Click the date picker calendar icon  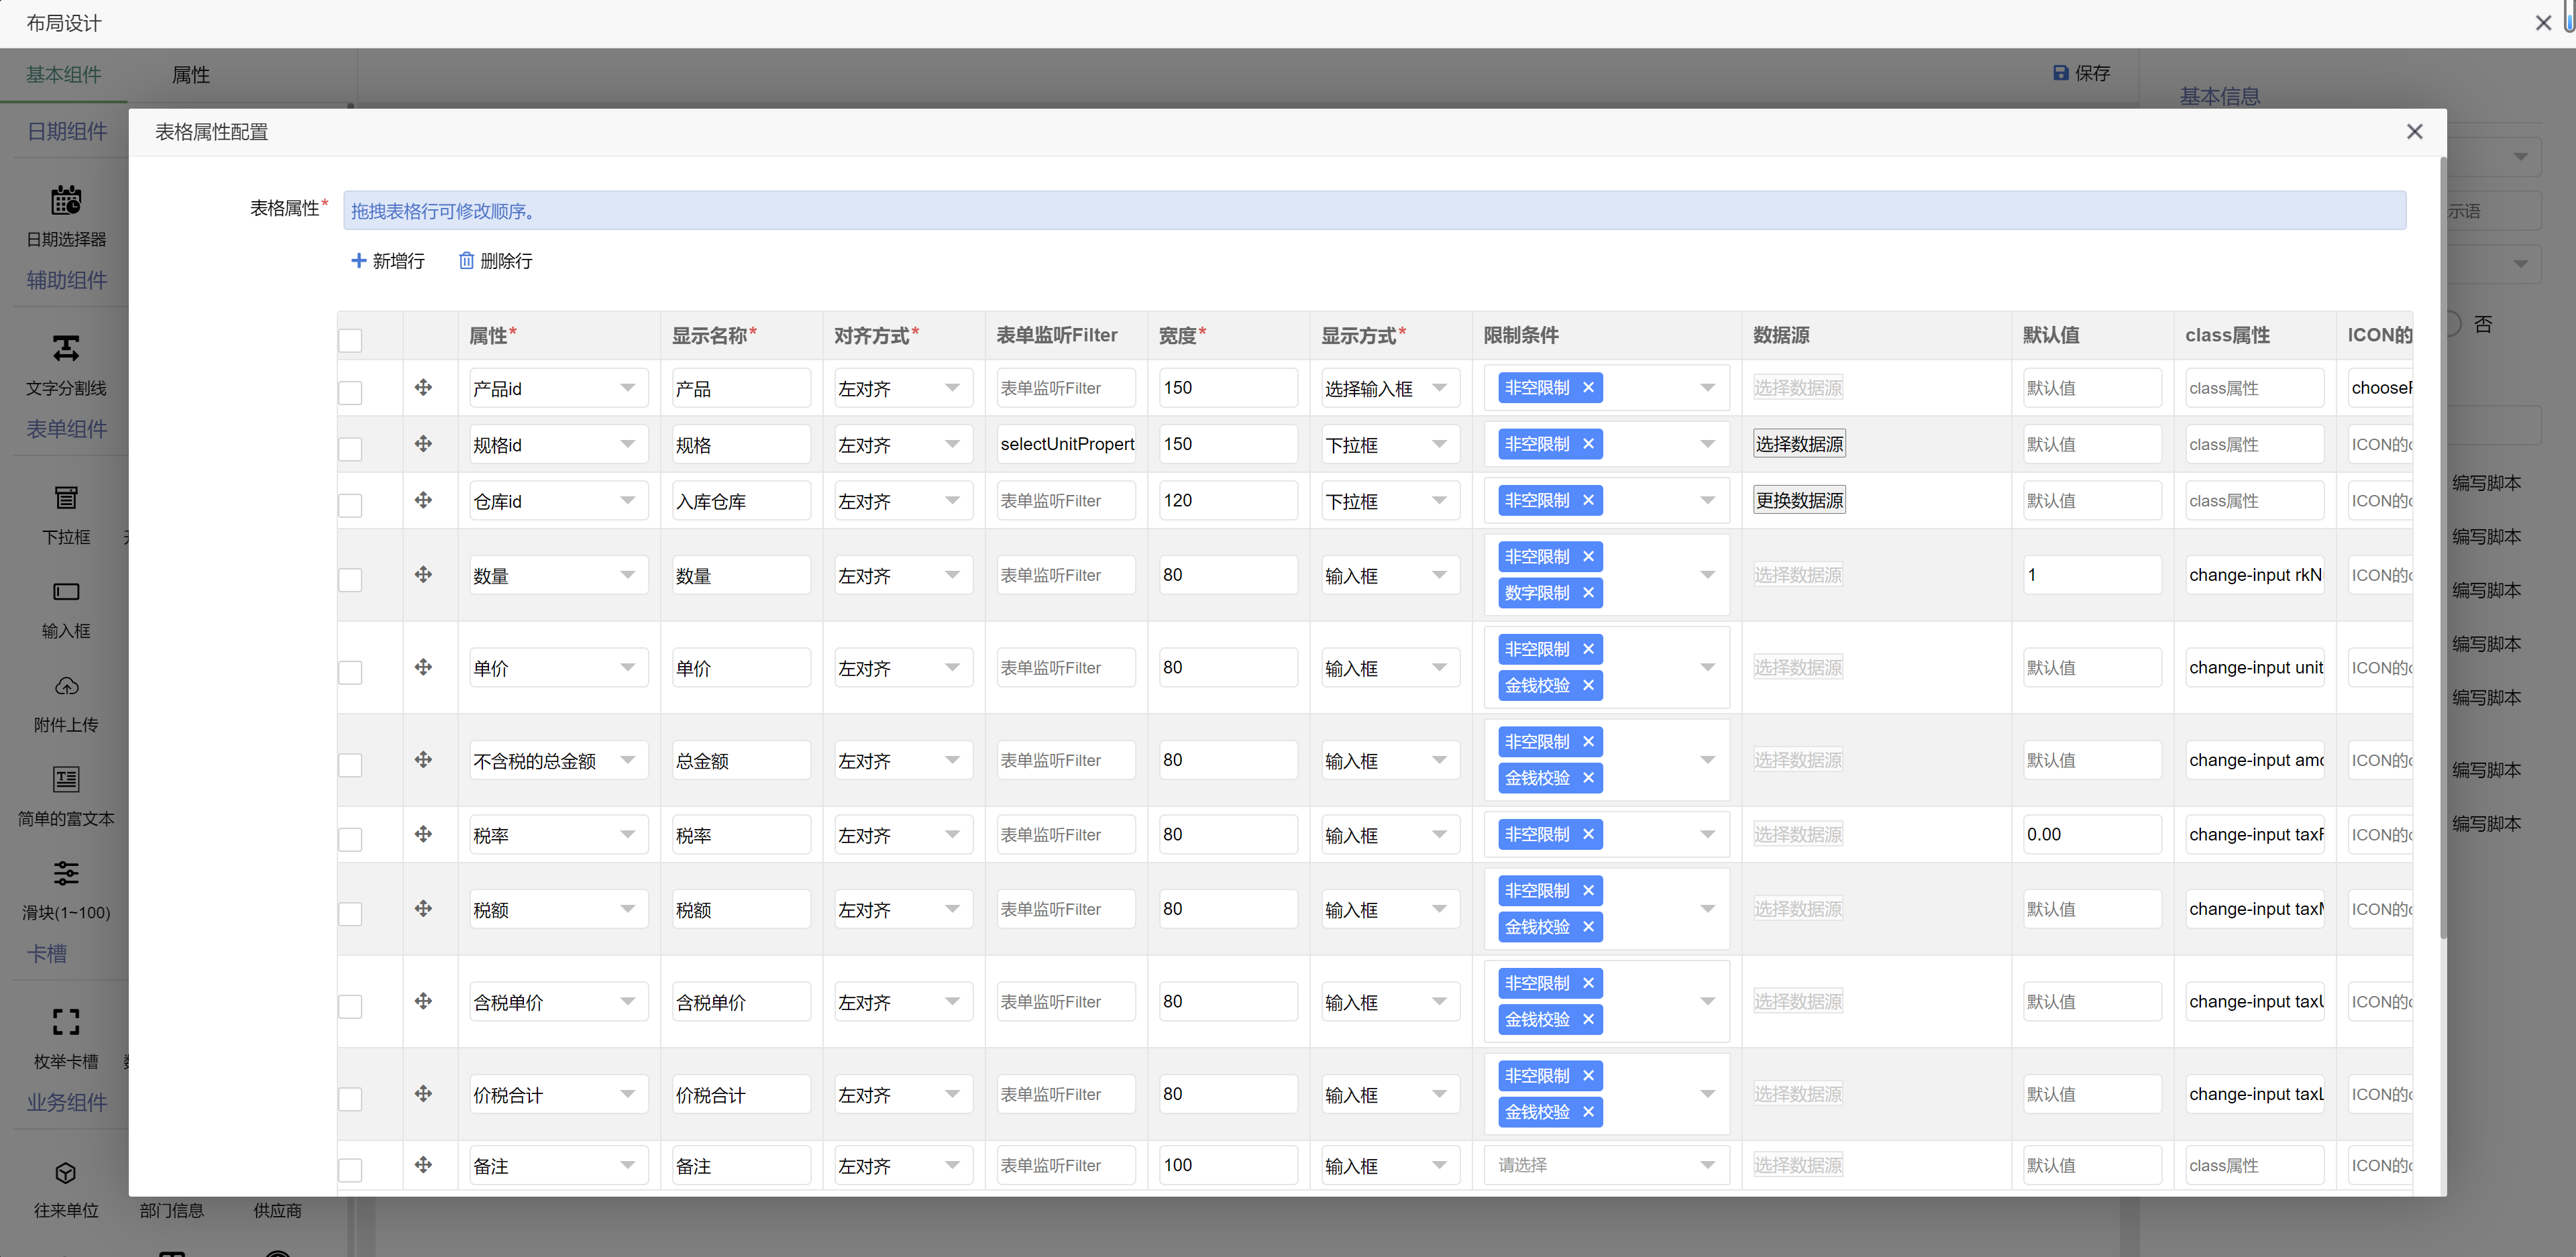click(66, 201)
